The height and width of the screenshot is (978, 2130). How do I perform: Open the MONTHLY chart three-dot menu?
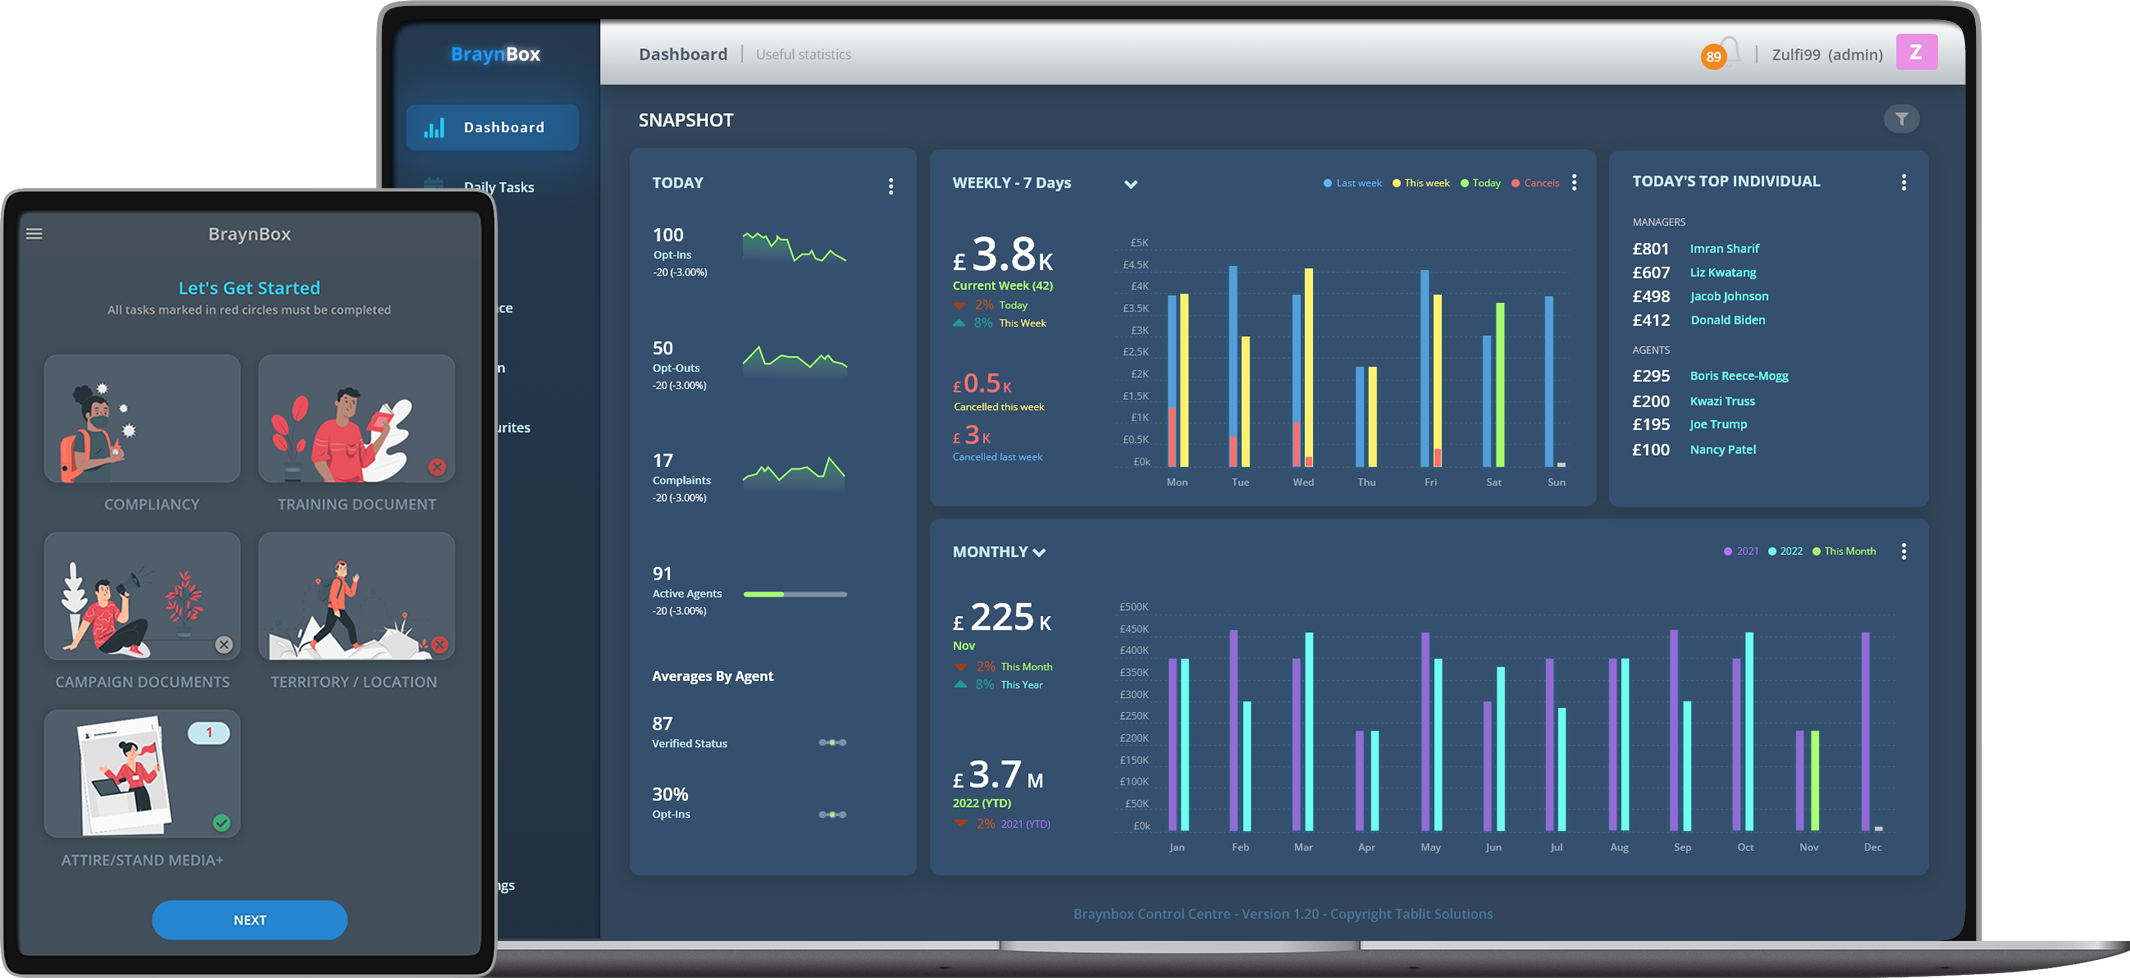coord(1903,551)
